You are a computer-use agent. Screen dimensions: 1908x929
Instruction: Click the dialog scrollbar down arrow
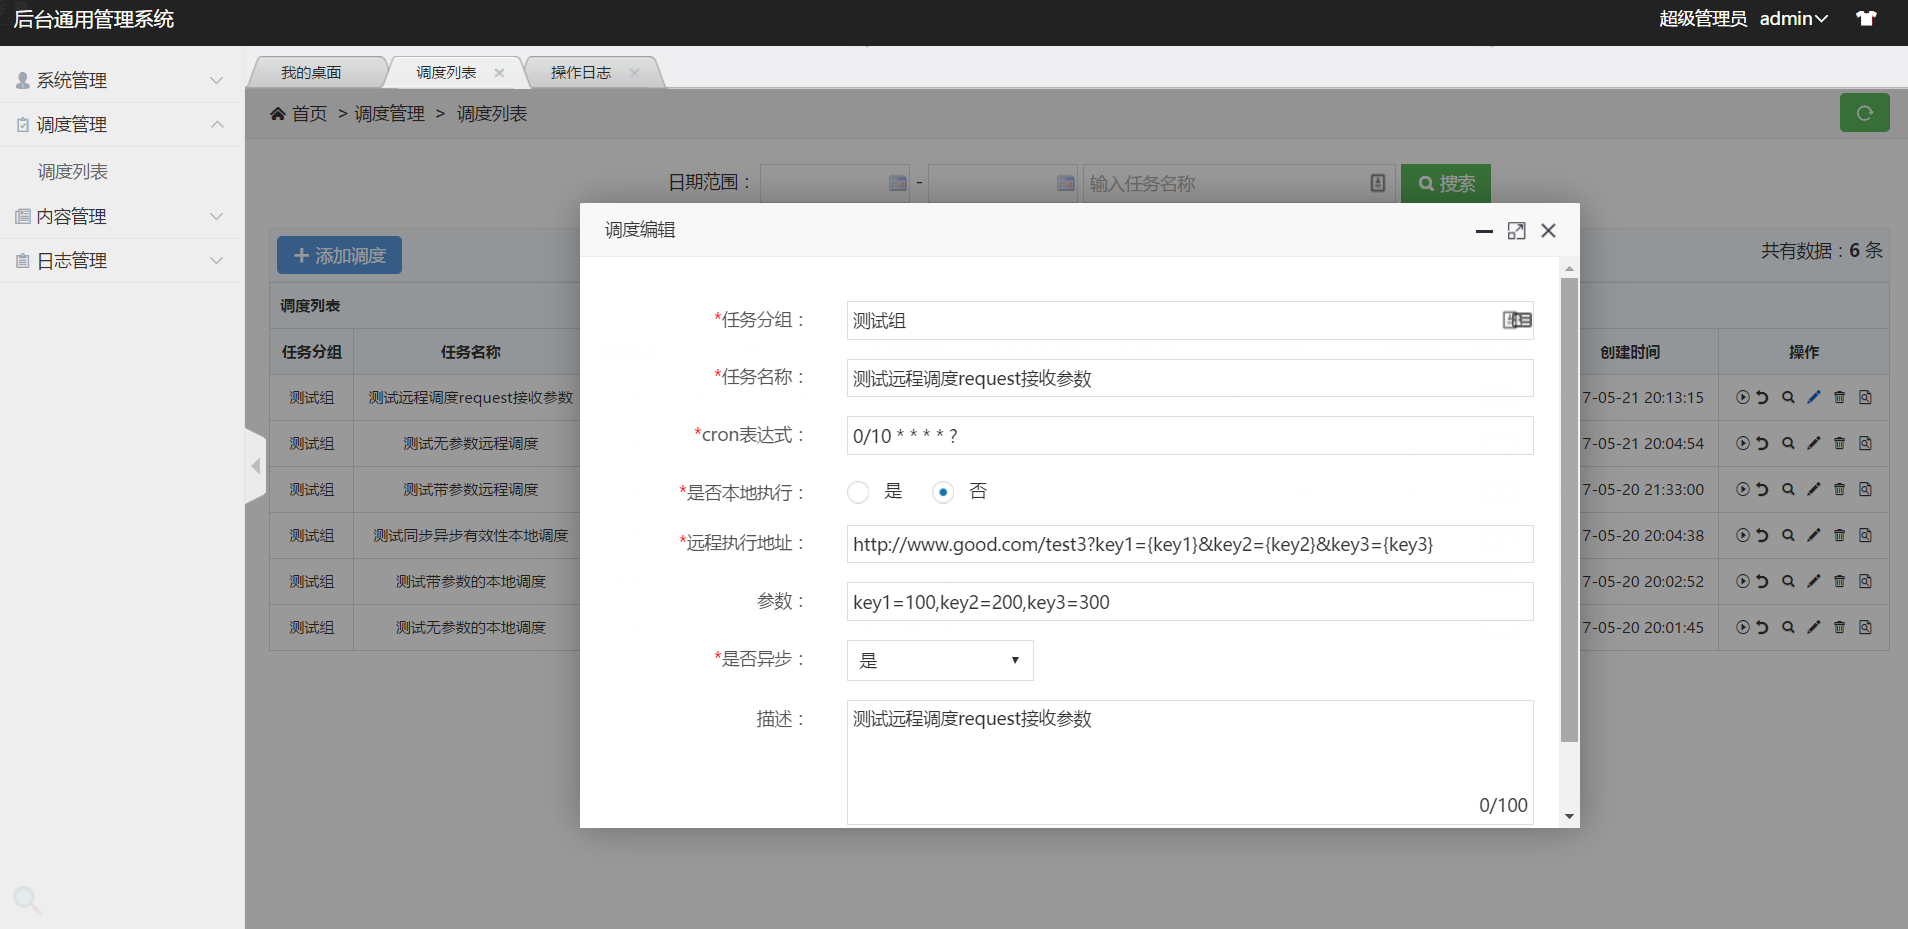(x=1569, y=817)
